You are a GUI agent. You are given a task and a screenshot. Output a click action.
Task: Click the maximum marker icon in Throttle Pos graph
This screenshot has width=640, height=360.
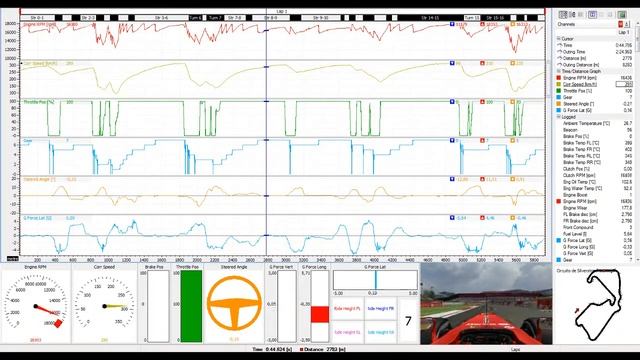tap(482, 102)
